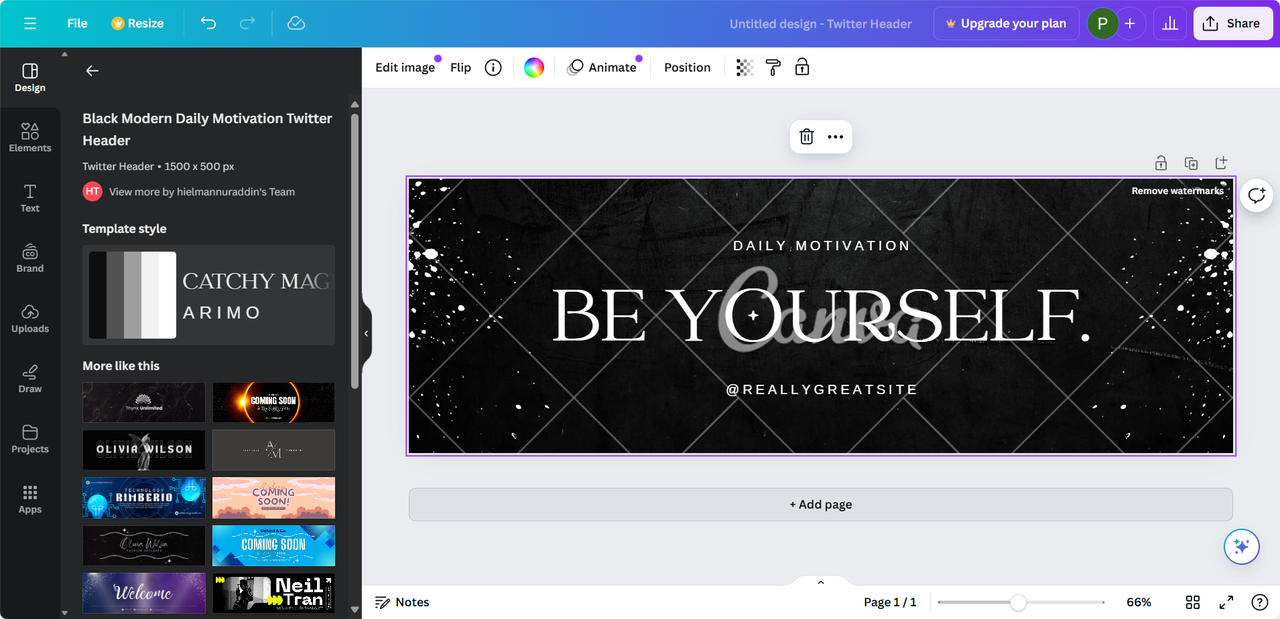This screenshot has width=1280, height=619.
Task: Click the zoom slider handle
Action: point(1018,602)
